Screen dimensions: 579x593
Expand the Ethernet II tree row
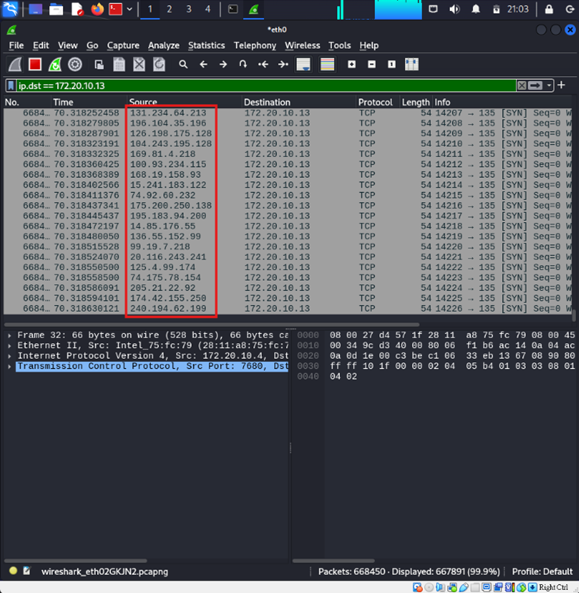pyautogui.click(x=9, y=346)
